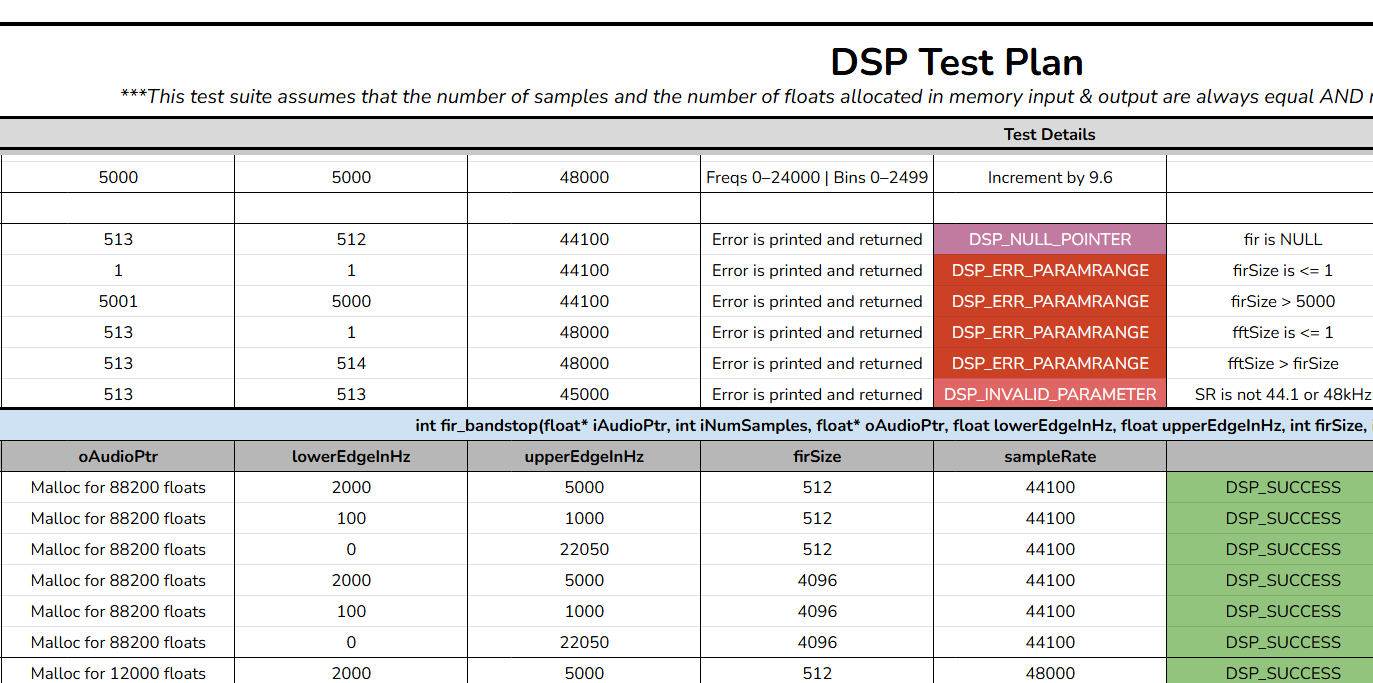Click the 'Increment by 9.6' cell
The width and height of the screenshot is (1373, 683).
[1049, 177]
